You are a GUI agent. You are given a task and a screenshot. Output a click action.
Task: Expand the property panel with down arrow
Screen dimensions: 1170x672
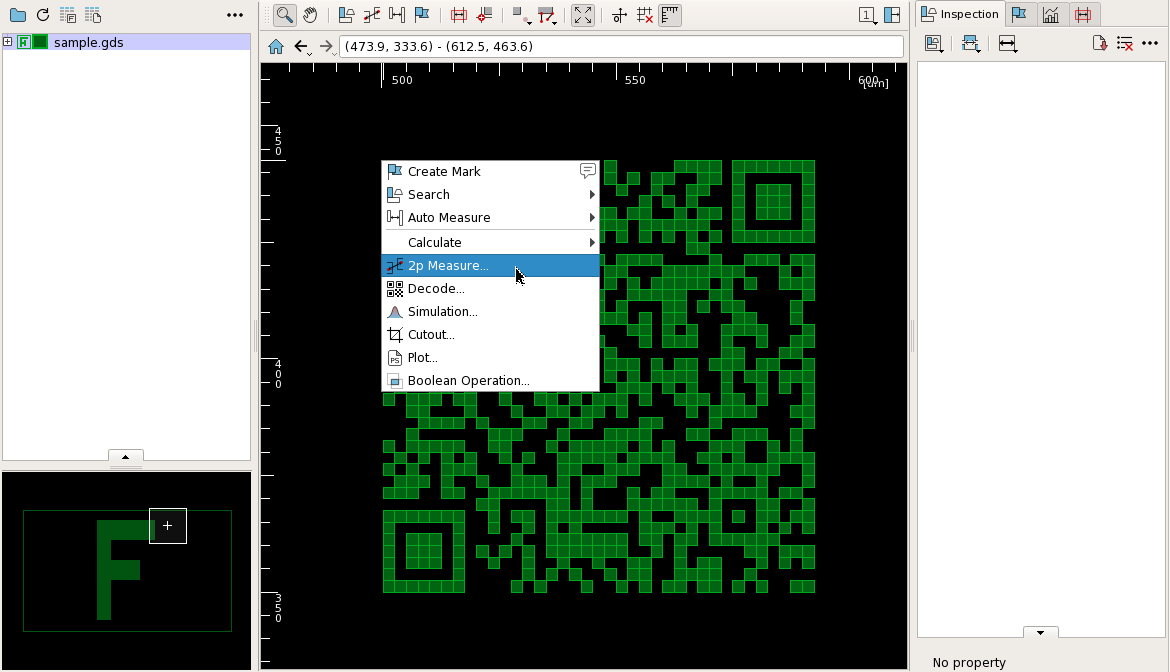(1040, 632)
